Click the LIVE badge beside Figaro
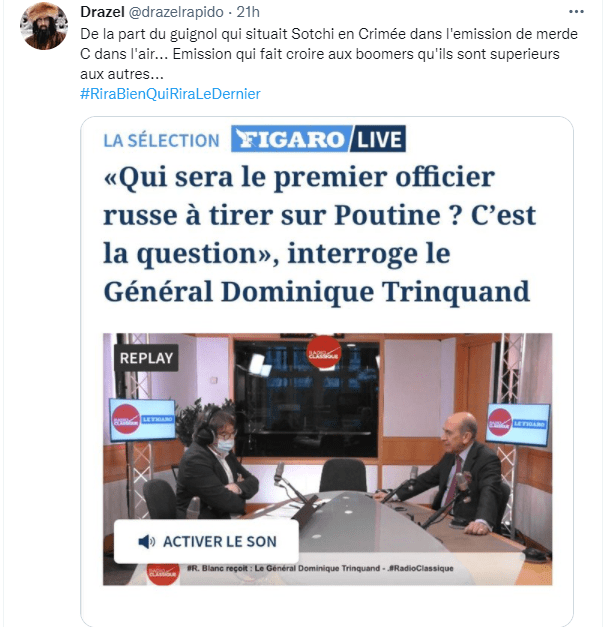608x627 pixels. click(379, 139)
